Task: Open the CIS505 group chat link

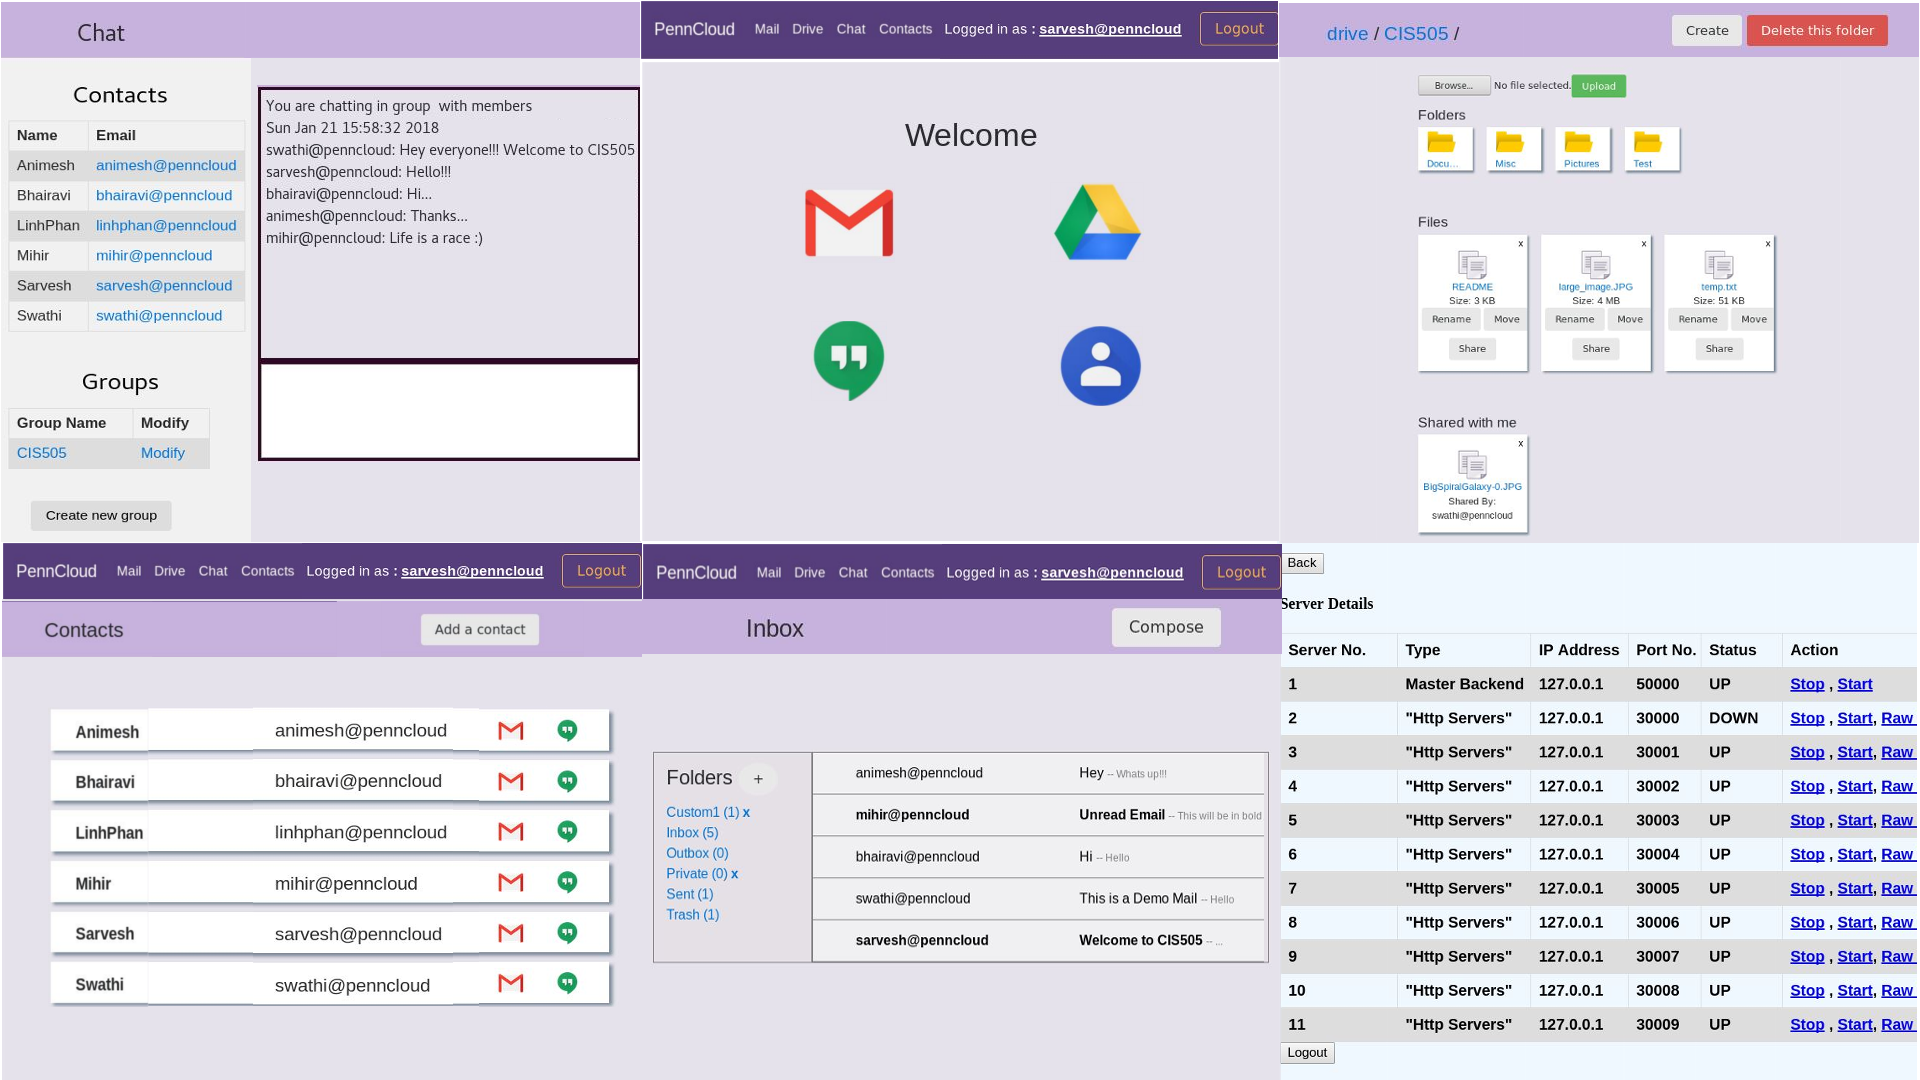Action: (x=42, y=453)
